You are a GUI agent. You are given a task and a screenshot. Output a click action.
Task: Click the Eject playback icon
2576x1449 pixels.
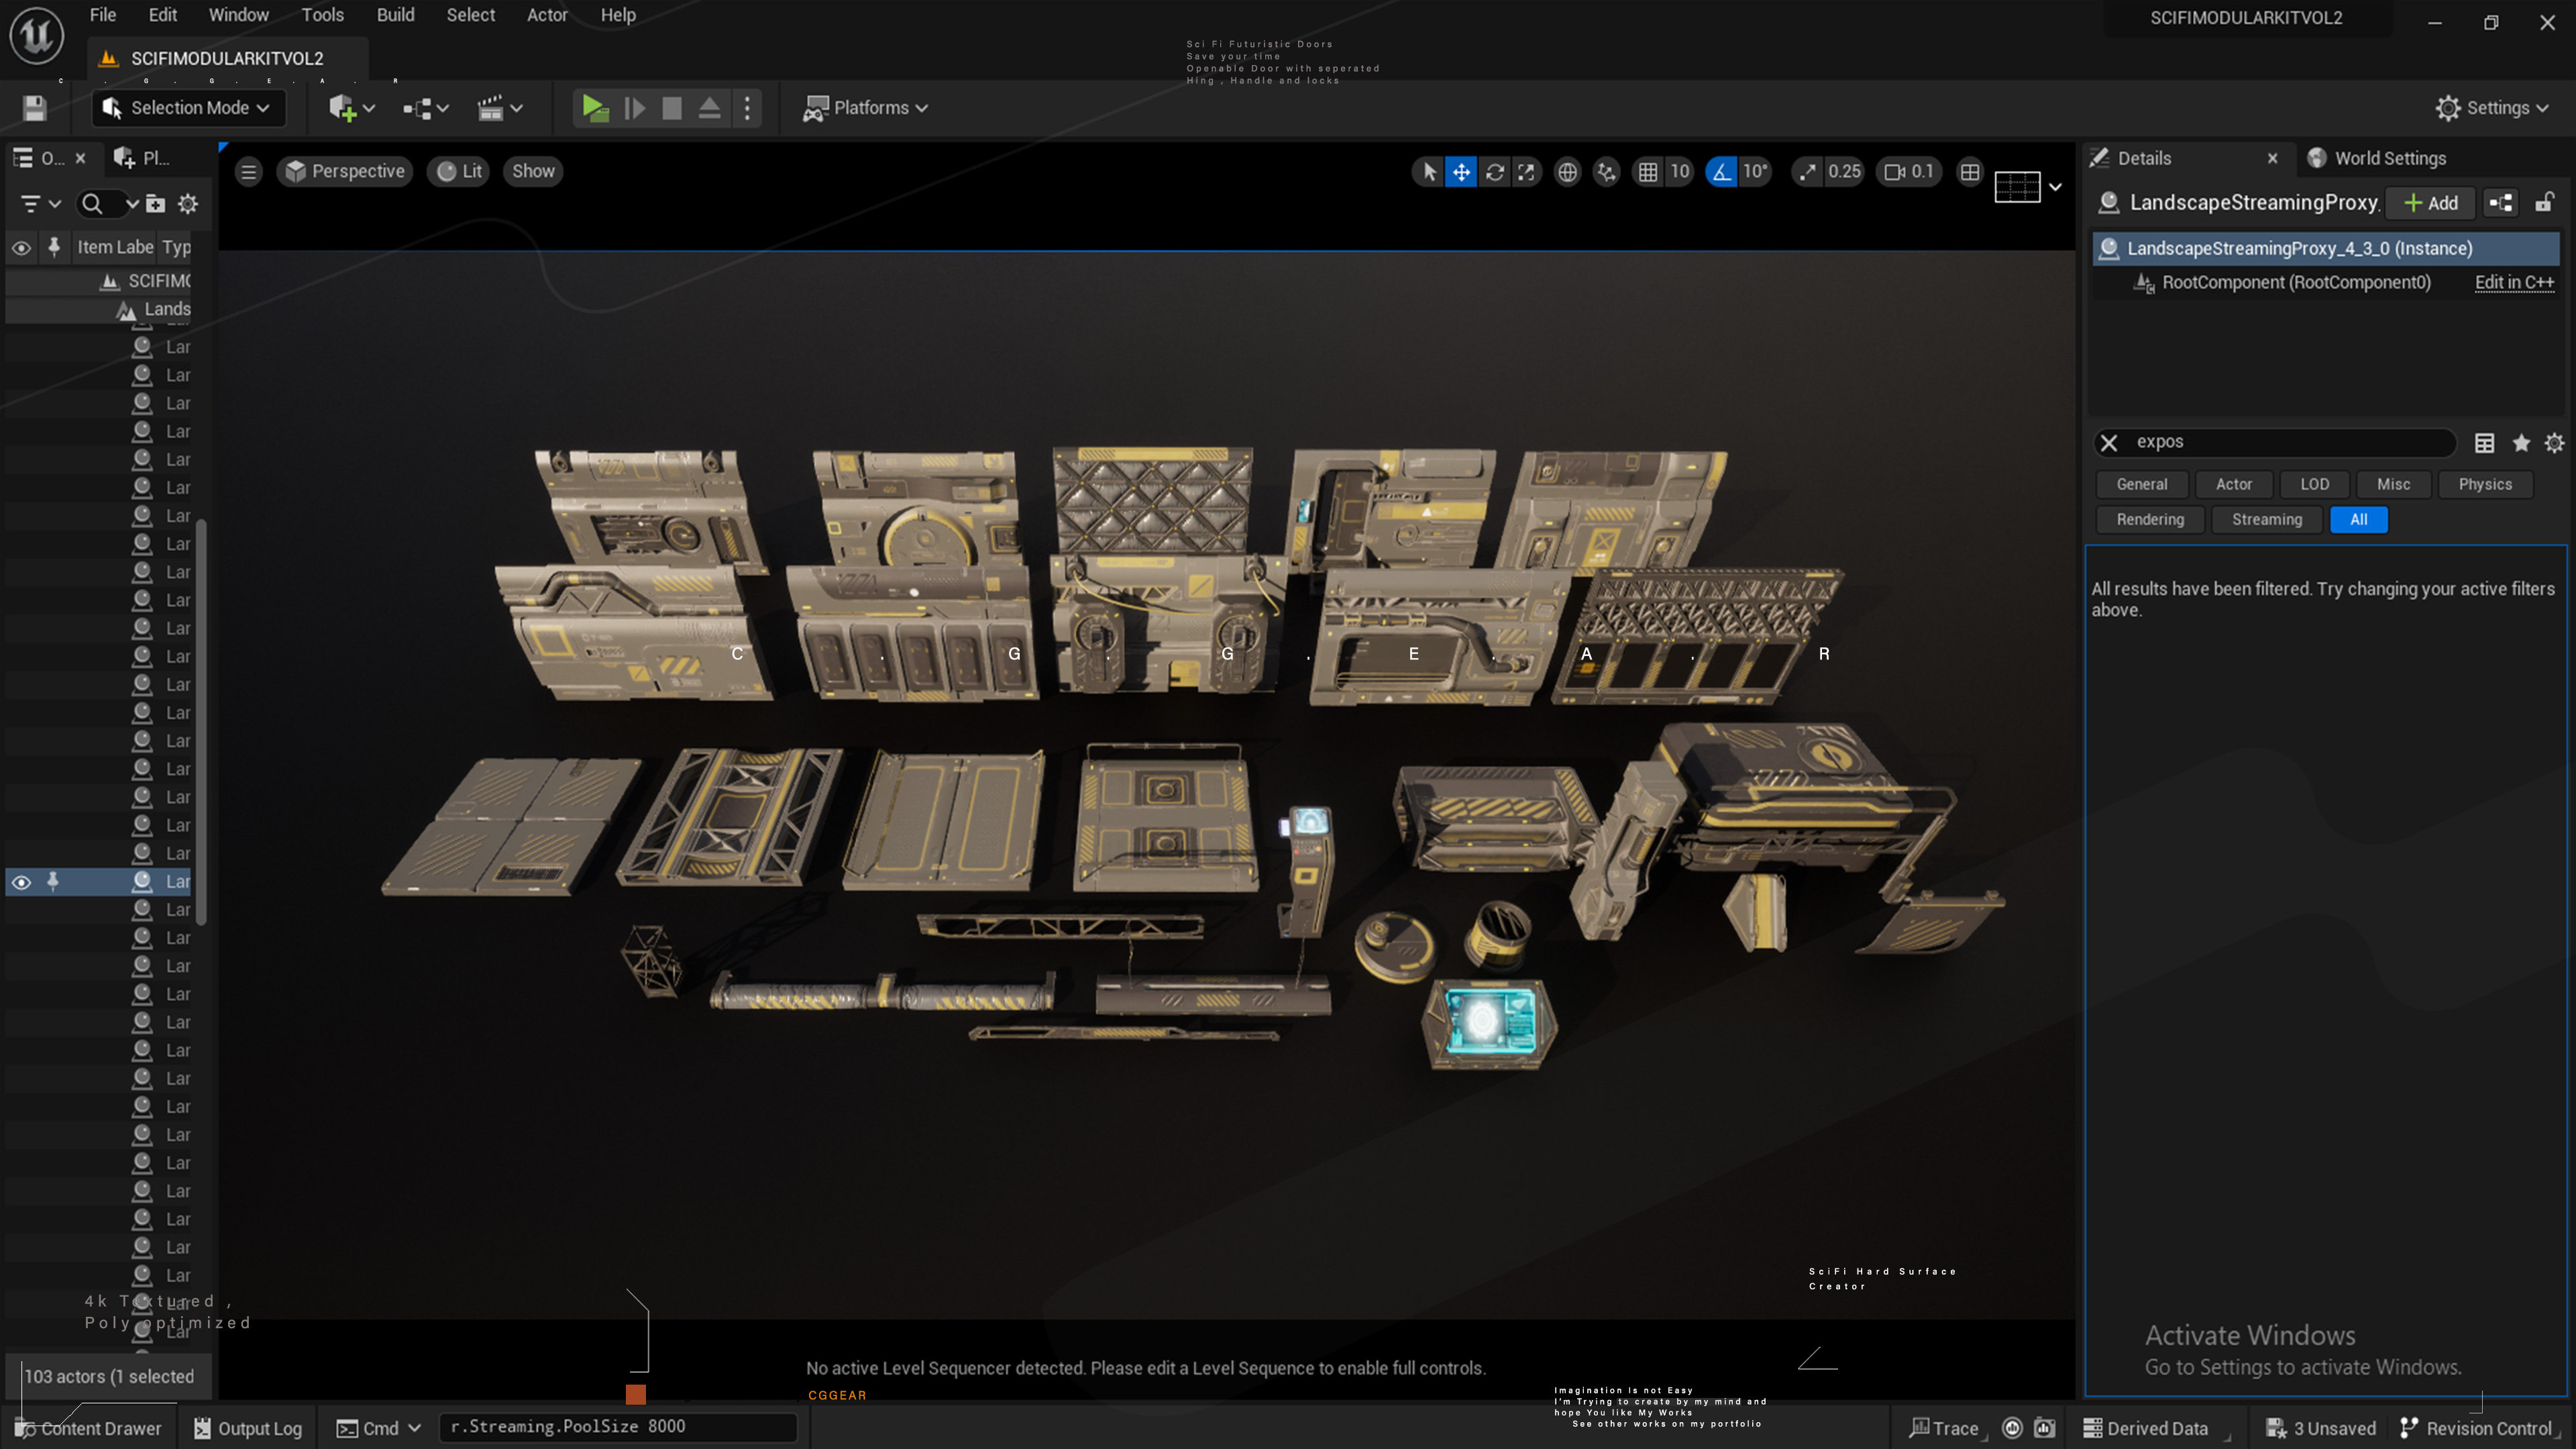(x=709, y=108)
